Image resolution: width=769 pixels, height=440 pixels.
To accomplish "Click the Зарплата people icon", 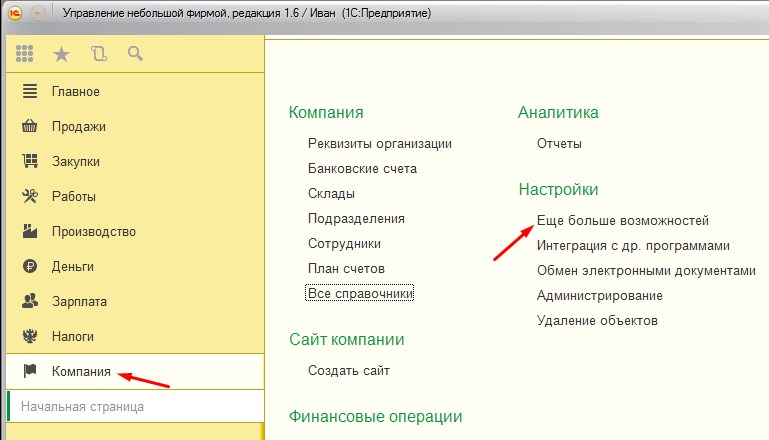I will (x=30, y=301).
